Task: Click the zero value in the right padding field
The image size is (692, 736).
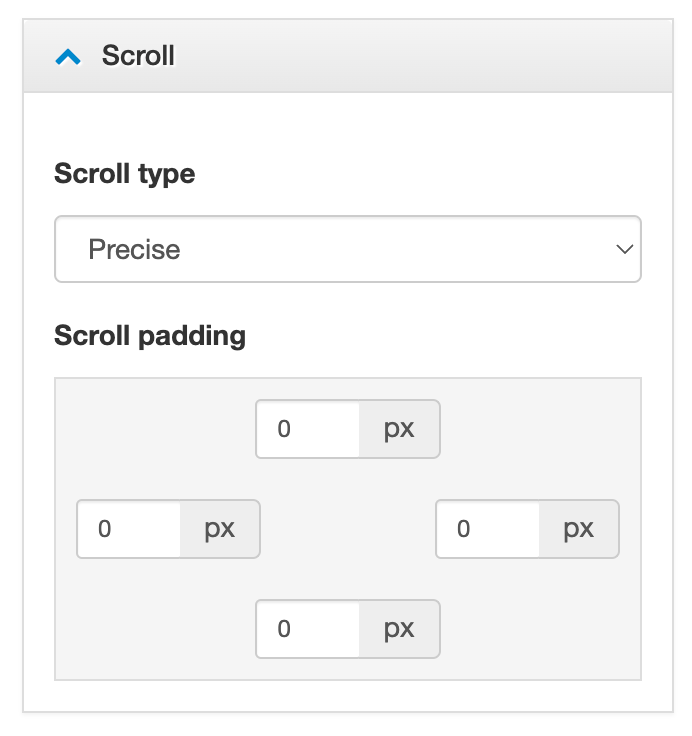Action: (x=463, y=529)
